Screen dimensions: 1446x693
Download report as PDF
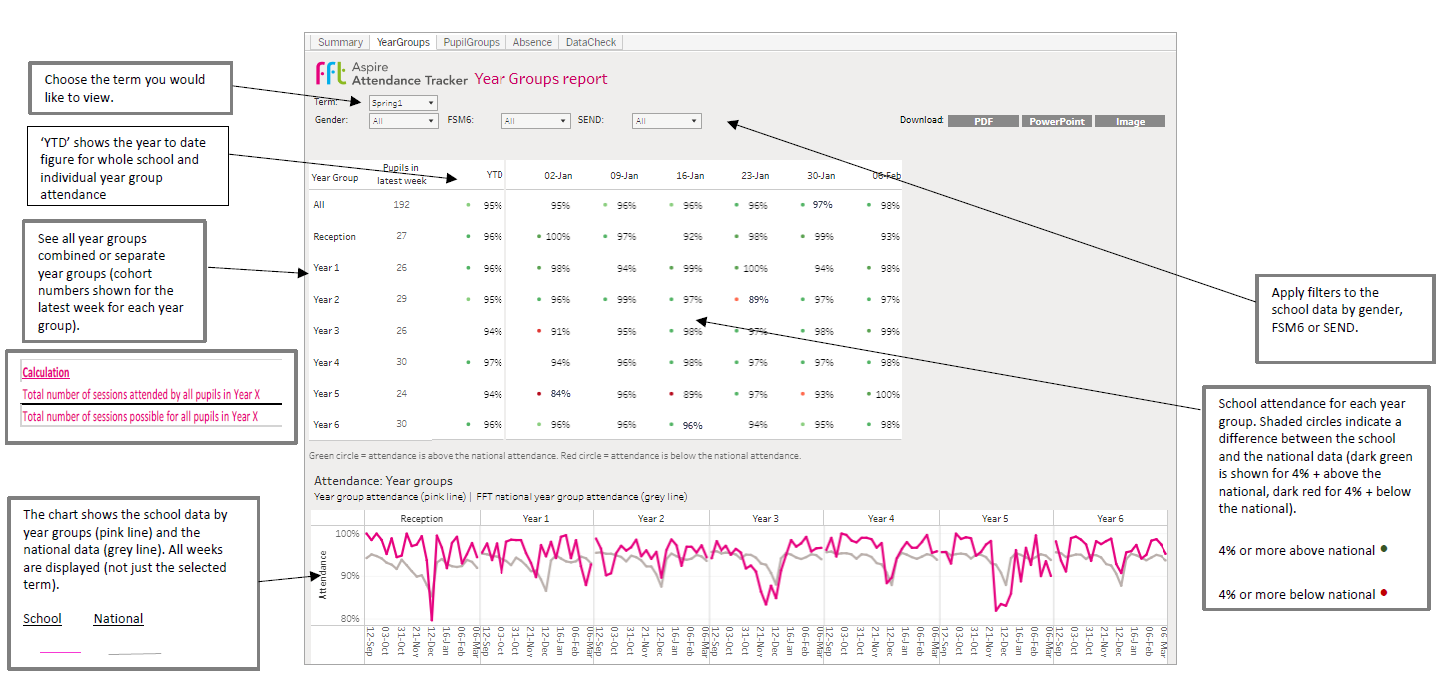click(984, 121)
